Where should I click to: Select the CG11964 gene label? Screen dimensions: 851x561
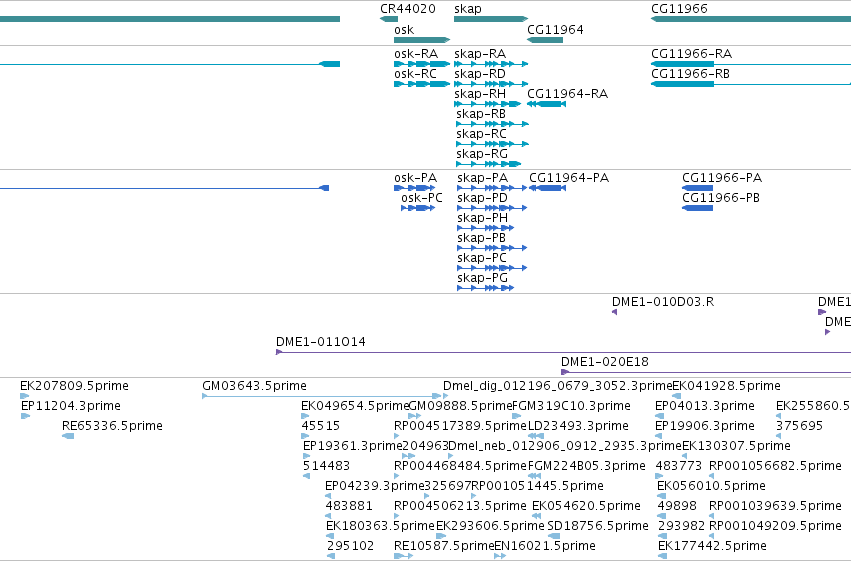[555, 30]
